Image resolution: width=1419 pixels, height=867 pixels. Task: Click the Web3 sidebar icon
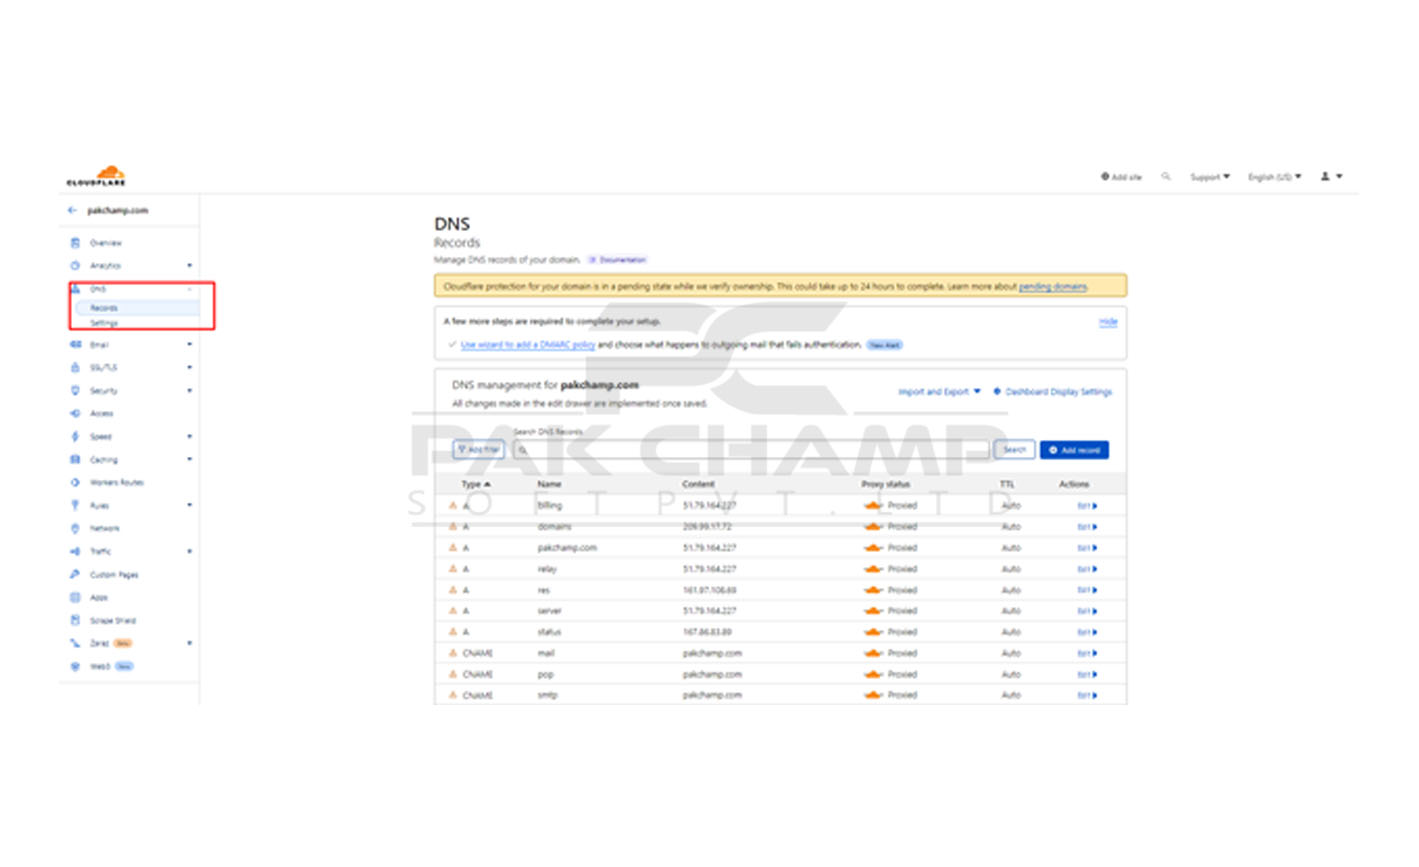(75, 667)
